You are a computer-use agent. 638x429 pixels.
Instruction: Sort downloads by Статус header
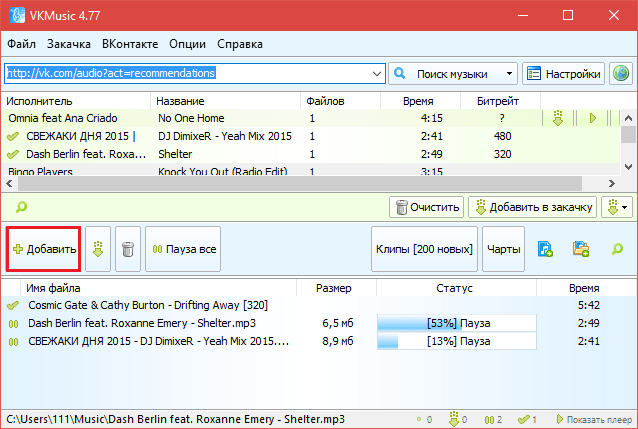click(456, 288)
